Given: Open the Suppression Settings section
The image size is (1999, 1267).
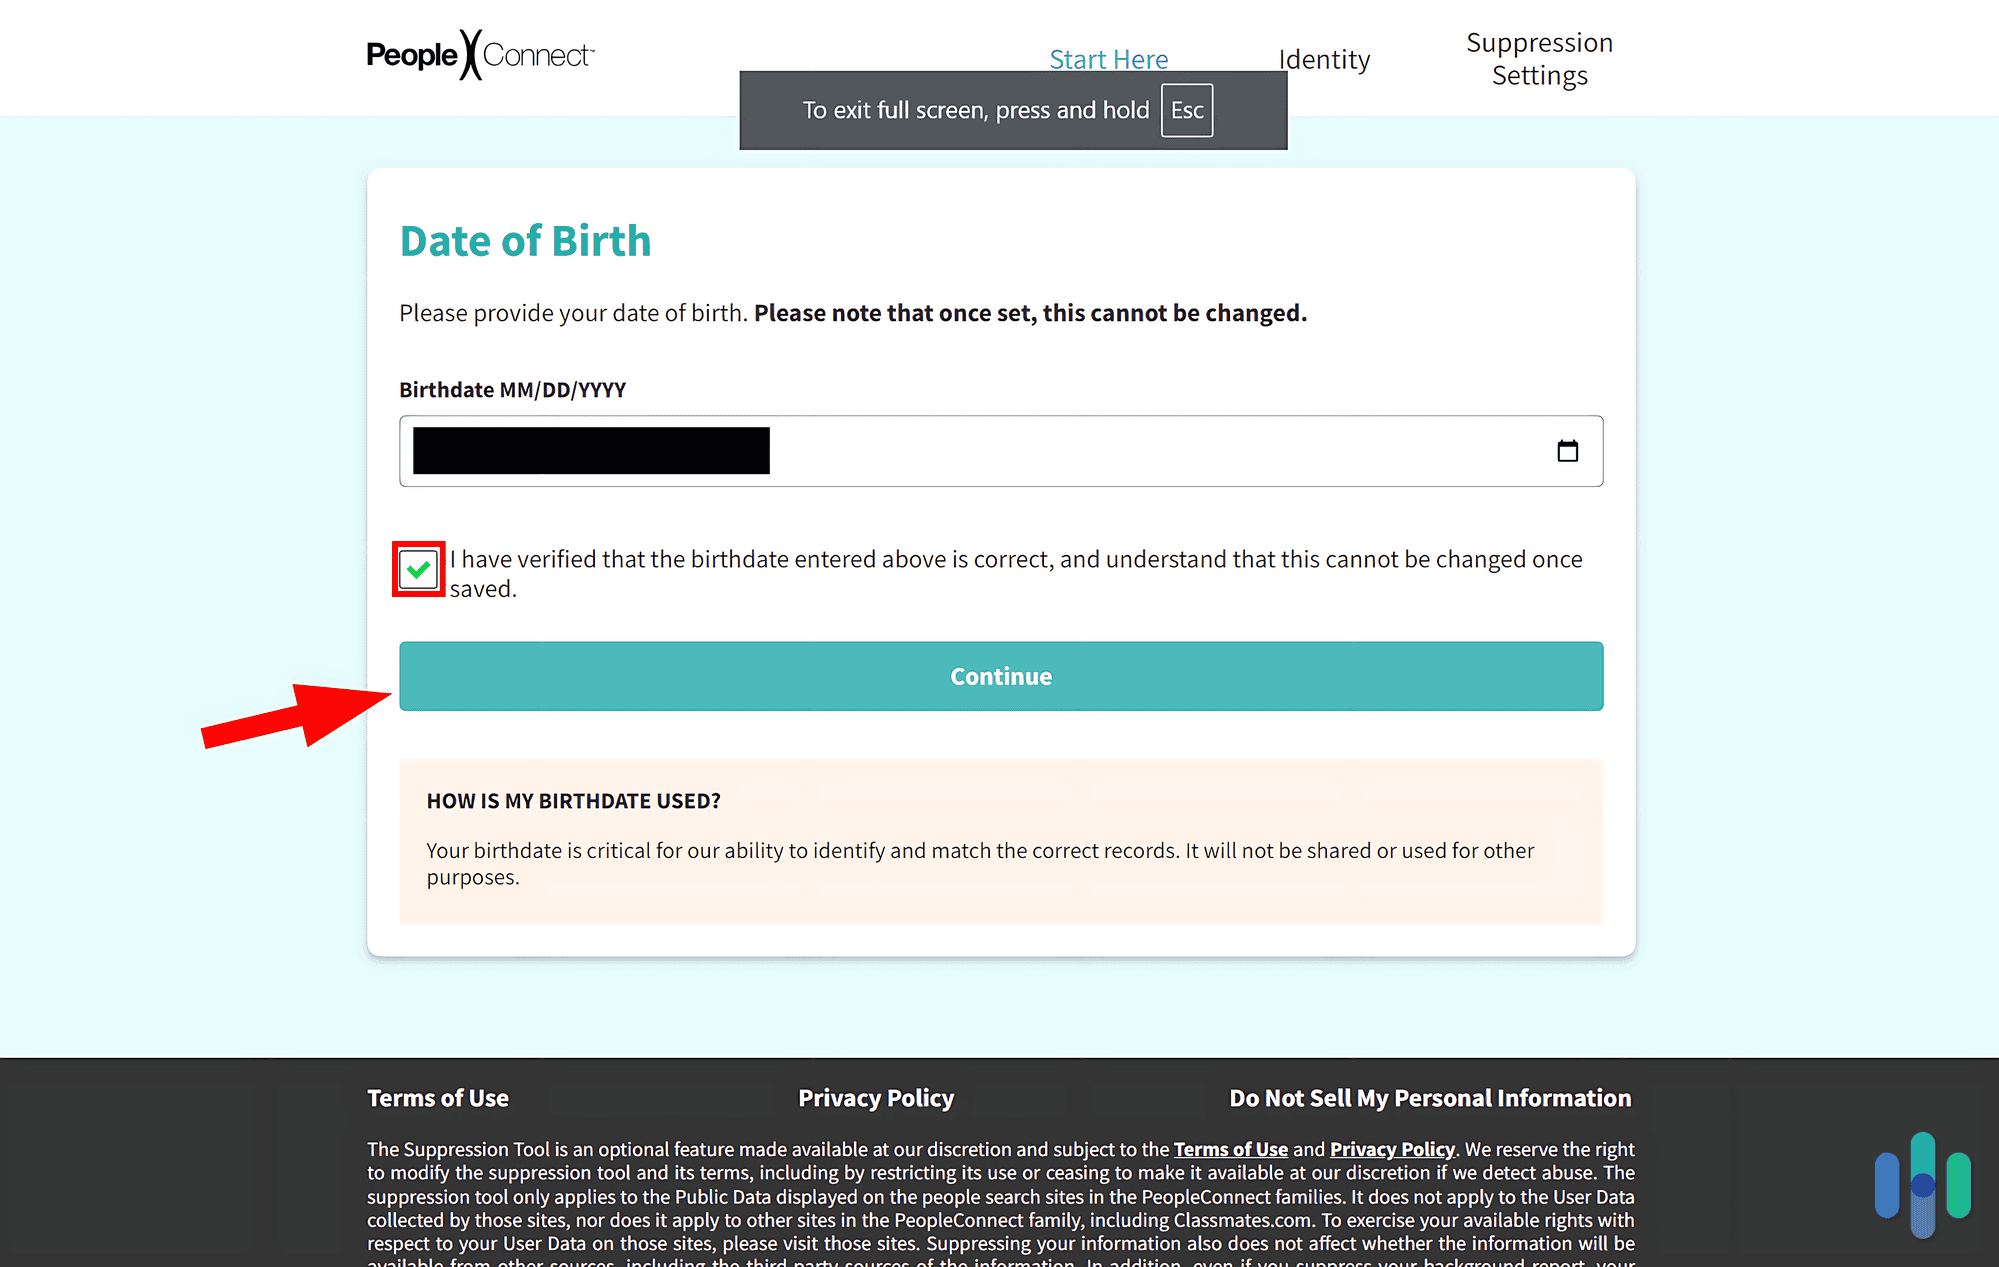Looking at the screenshot, I should tap(1538, 58).
